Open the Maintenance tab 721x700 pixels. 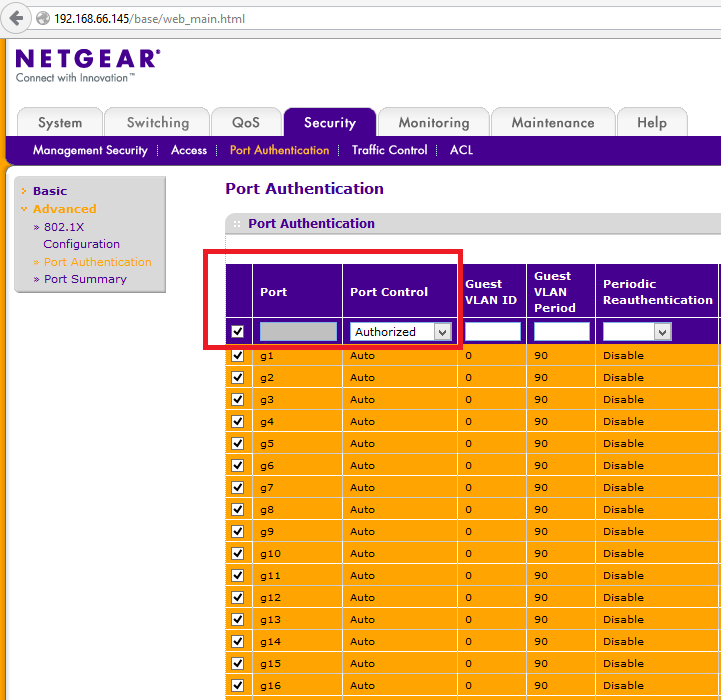click(x=552, y=123)
